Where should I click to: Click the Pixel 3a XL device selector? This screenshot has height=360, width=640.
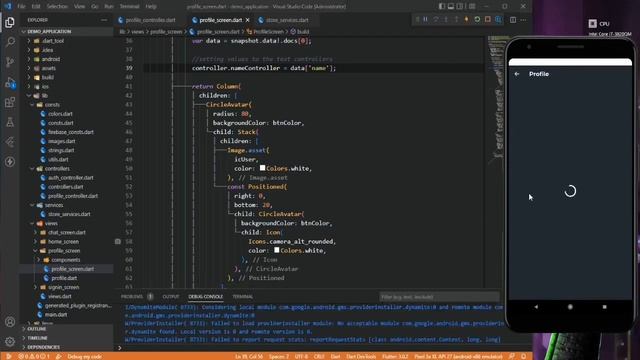click(x=458, y=356)
